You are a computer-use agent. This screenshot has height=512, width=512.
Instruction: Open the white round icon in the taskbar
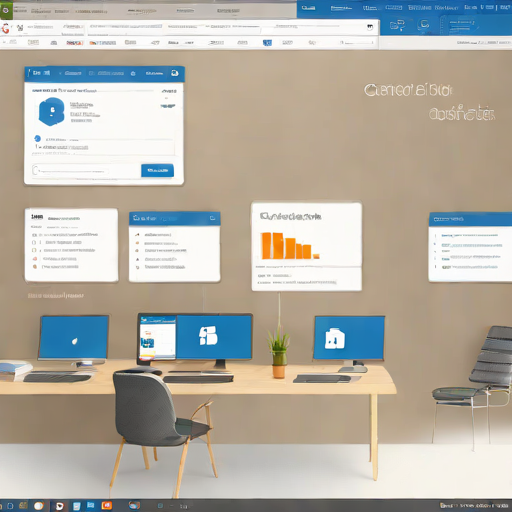coord(39,506)
